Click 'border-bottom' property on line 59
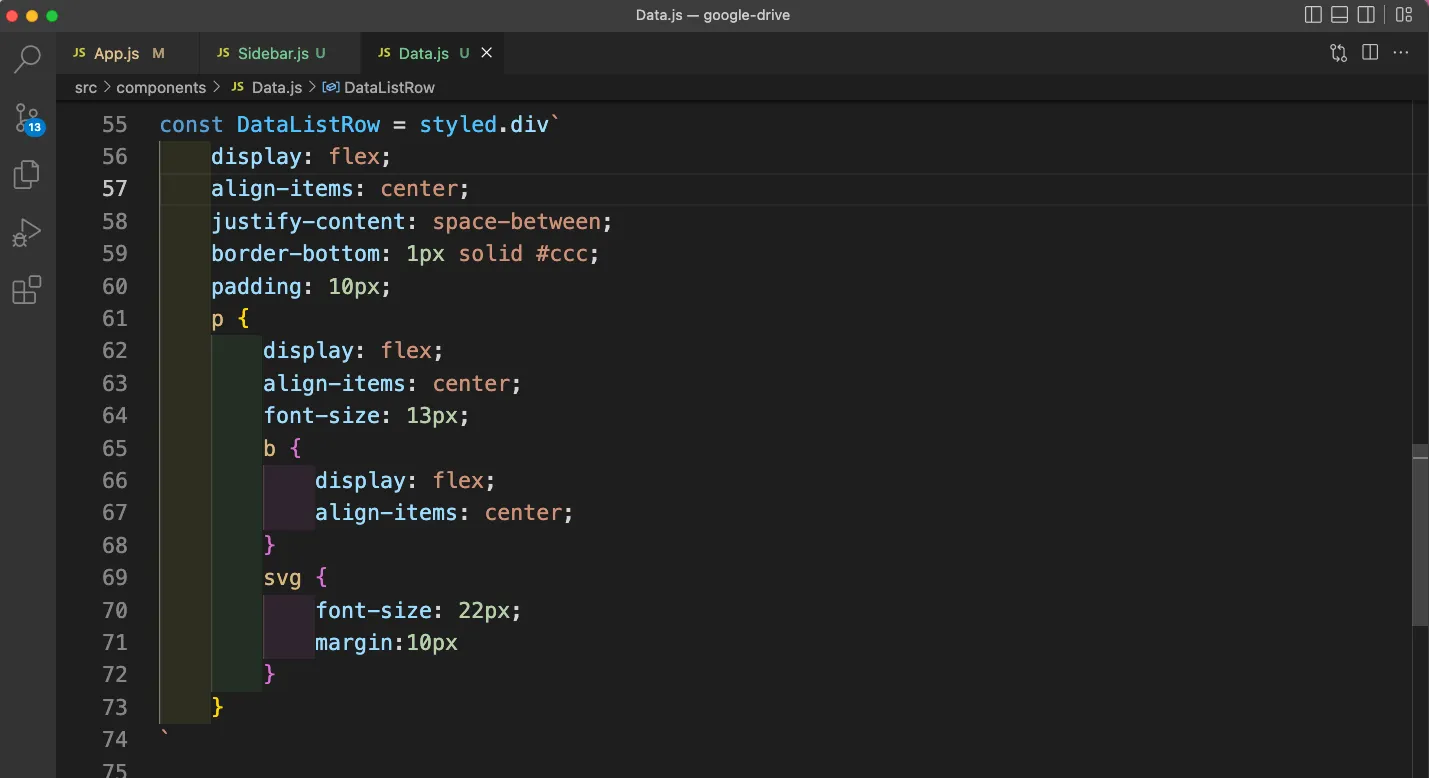Image resolution: width=1429 pixels, height=778 pixels. (x=295, y=254)
